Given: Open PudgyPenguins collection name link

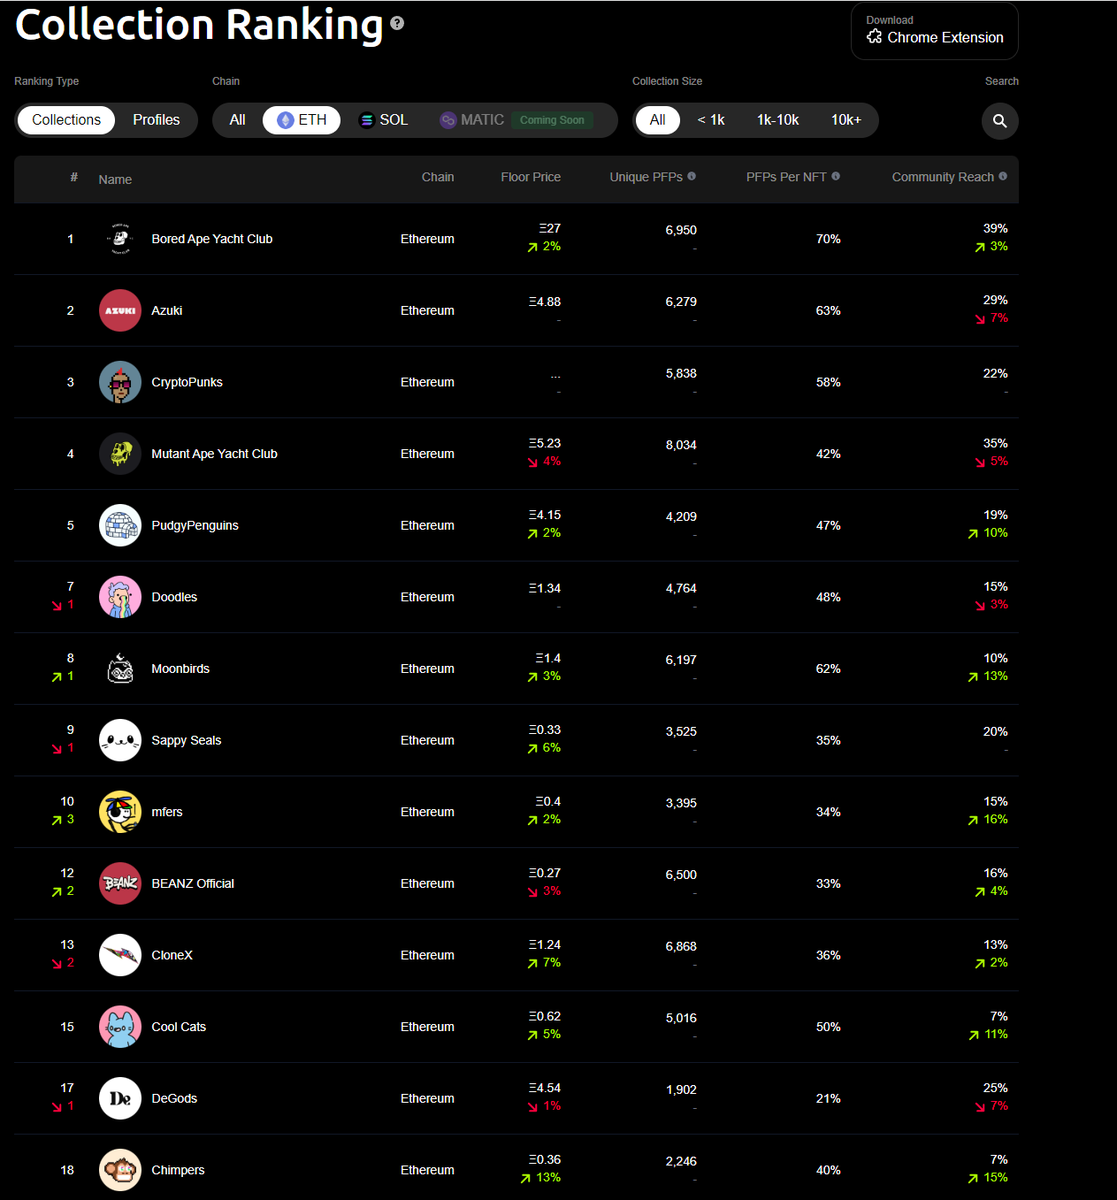Looking at the screenshot, I should pos(195,525).
